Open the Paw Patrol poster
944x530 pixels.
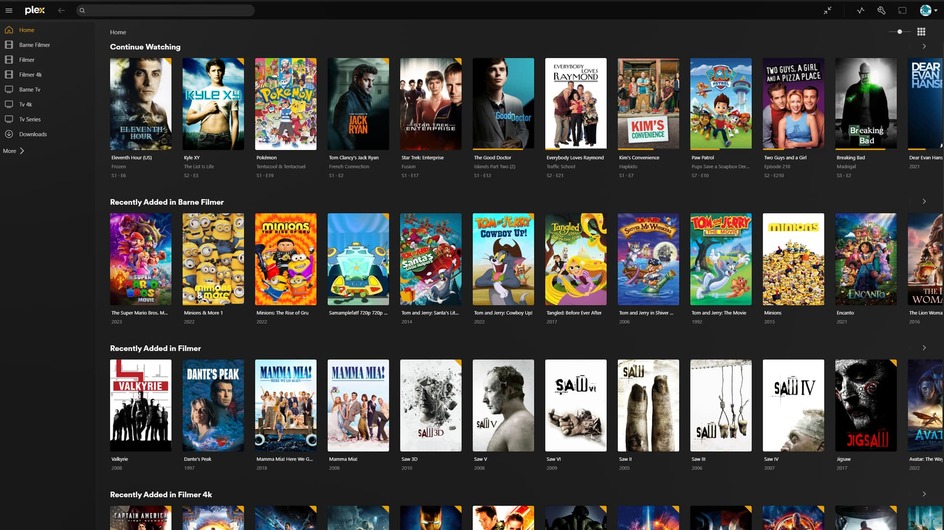[x=721, y=104]
